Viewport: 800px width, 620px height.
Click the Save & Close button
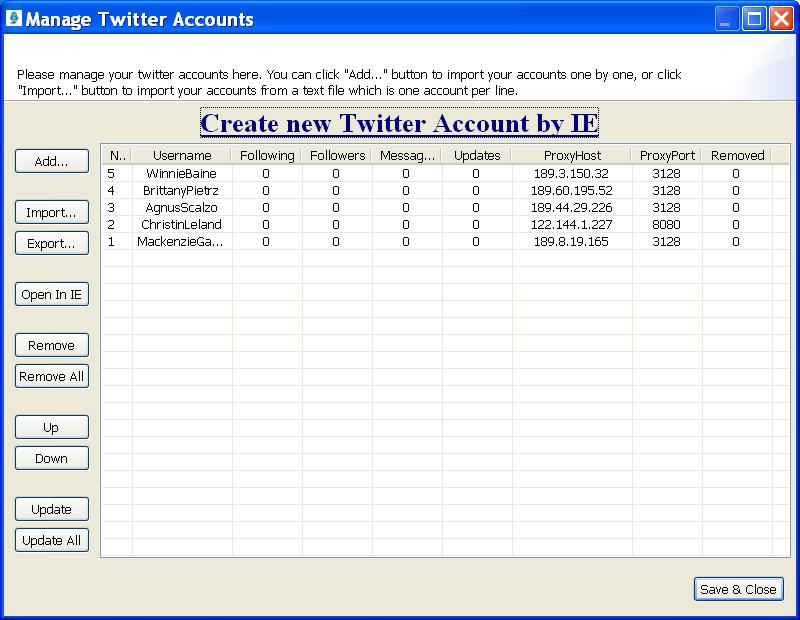[738, 589]
